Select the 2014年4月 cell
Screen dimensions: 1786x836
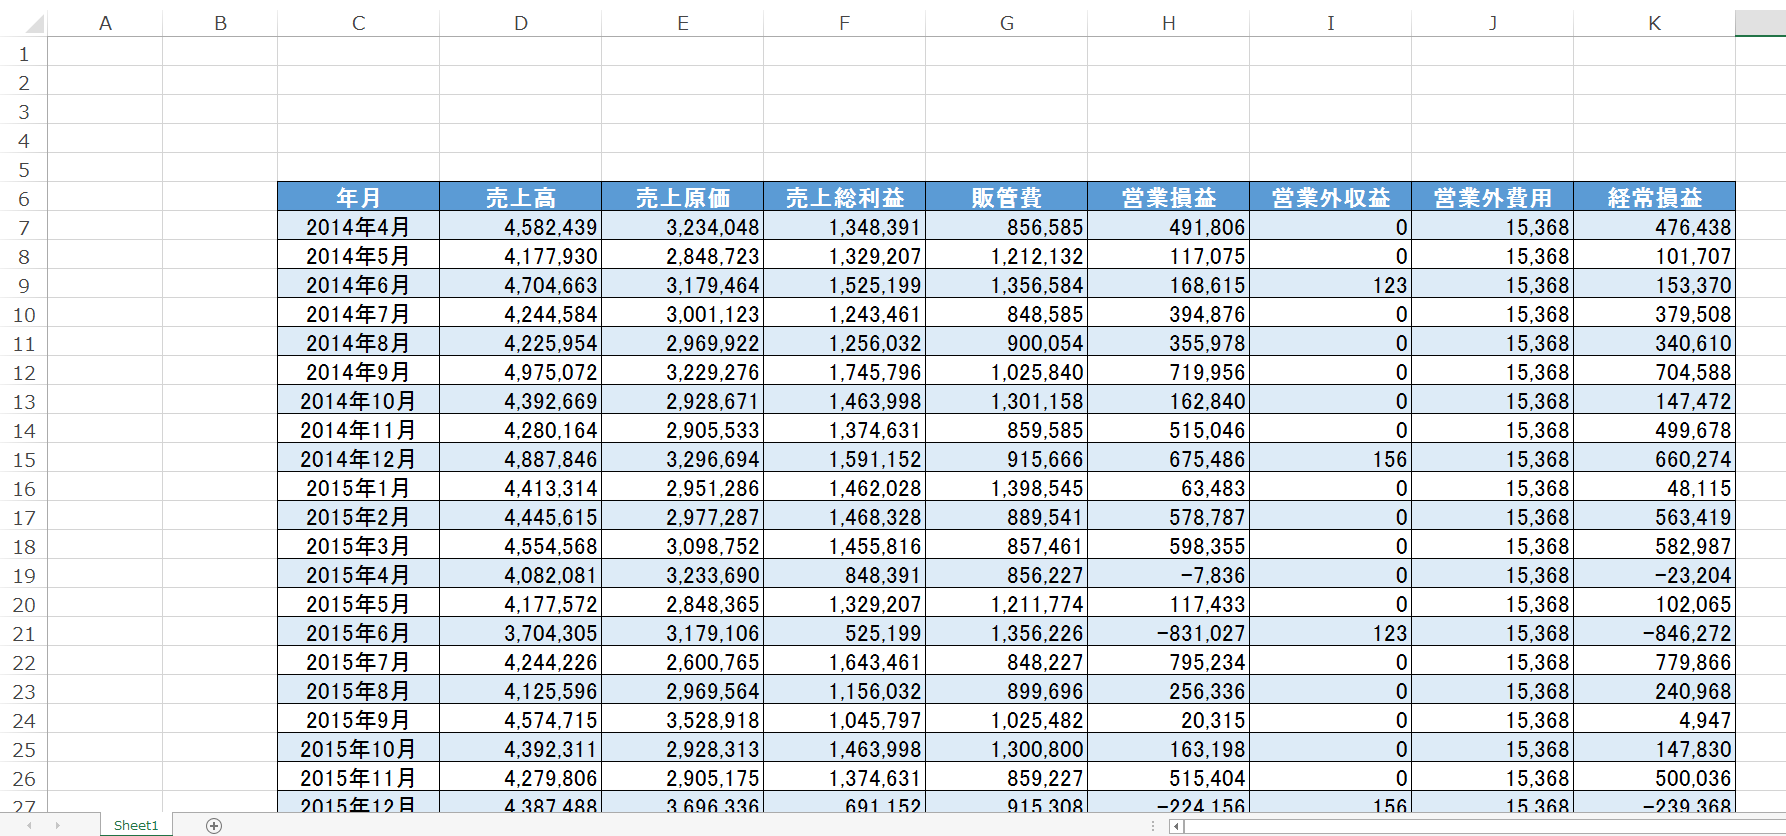[358, 227]
